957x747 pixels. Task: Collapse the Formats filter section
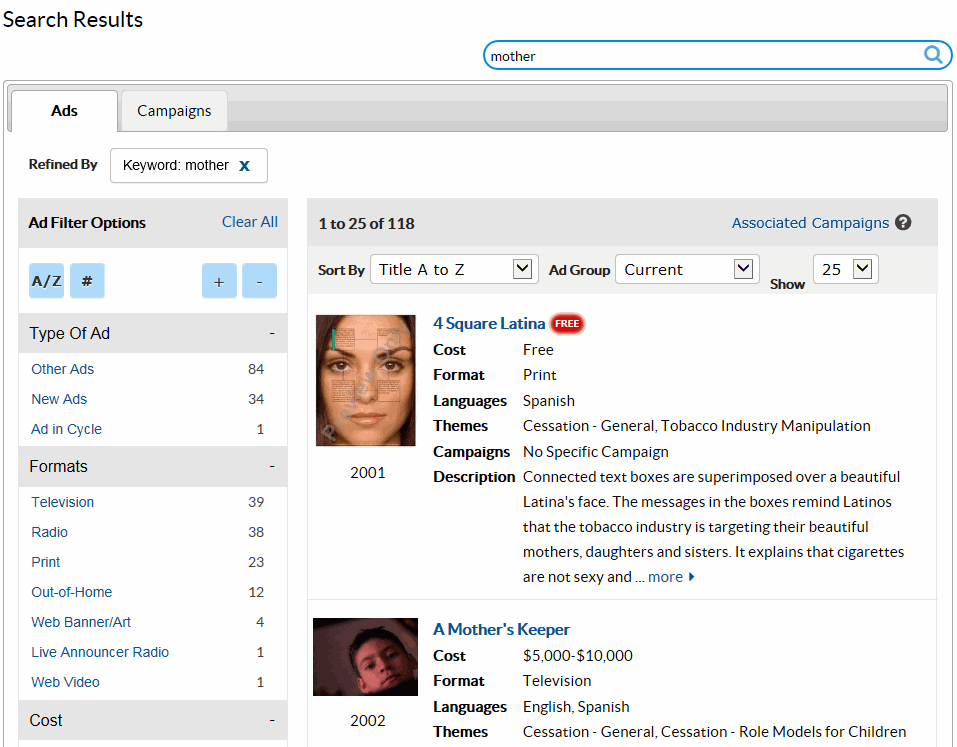pos(271,467)
